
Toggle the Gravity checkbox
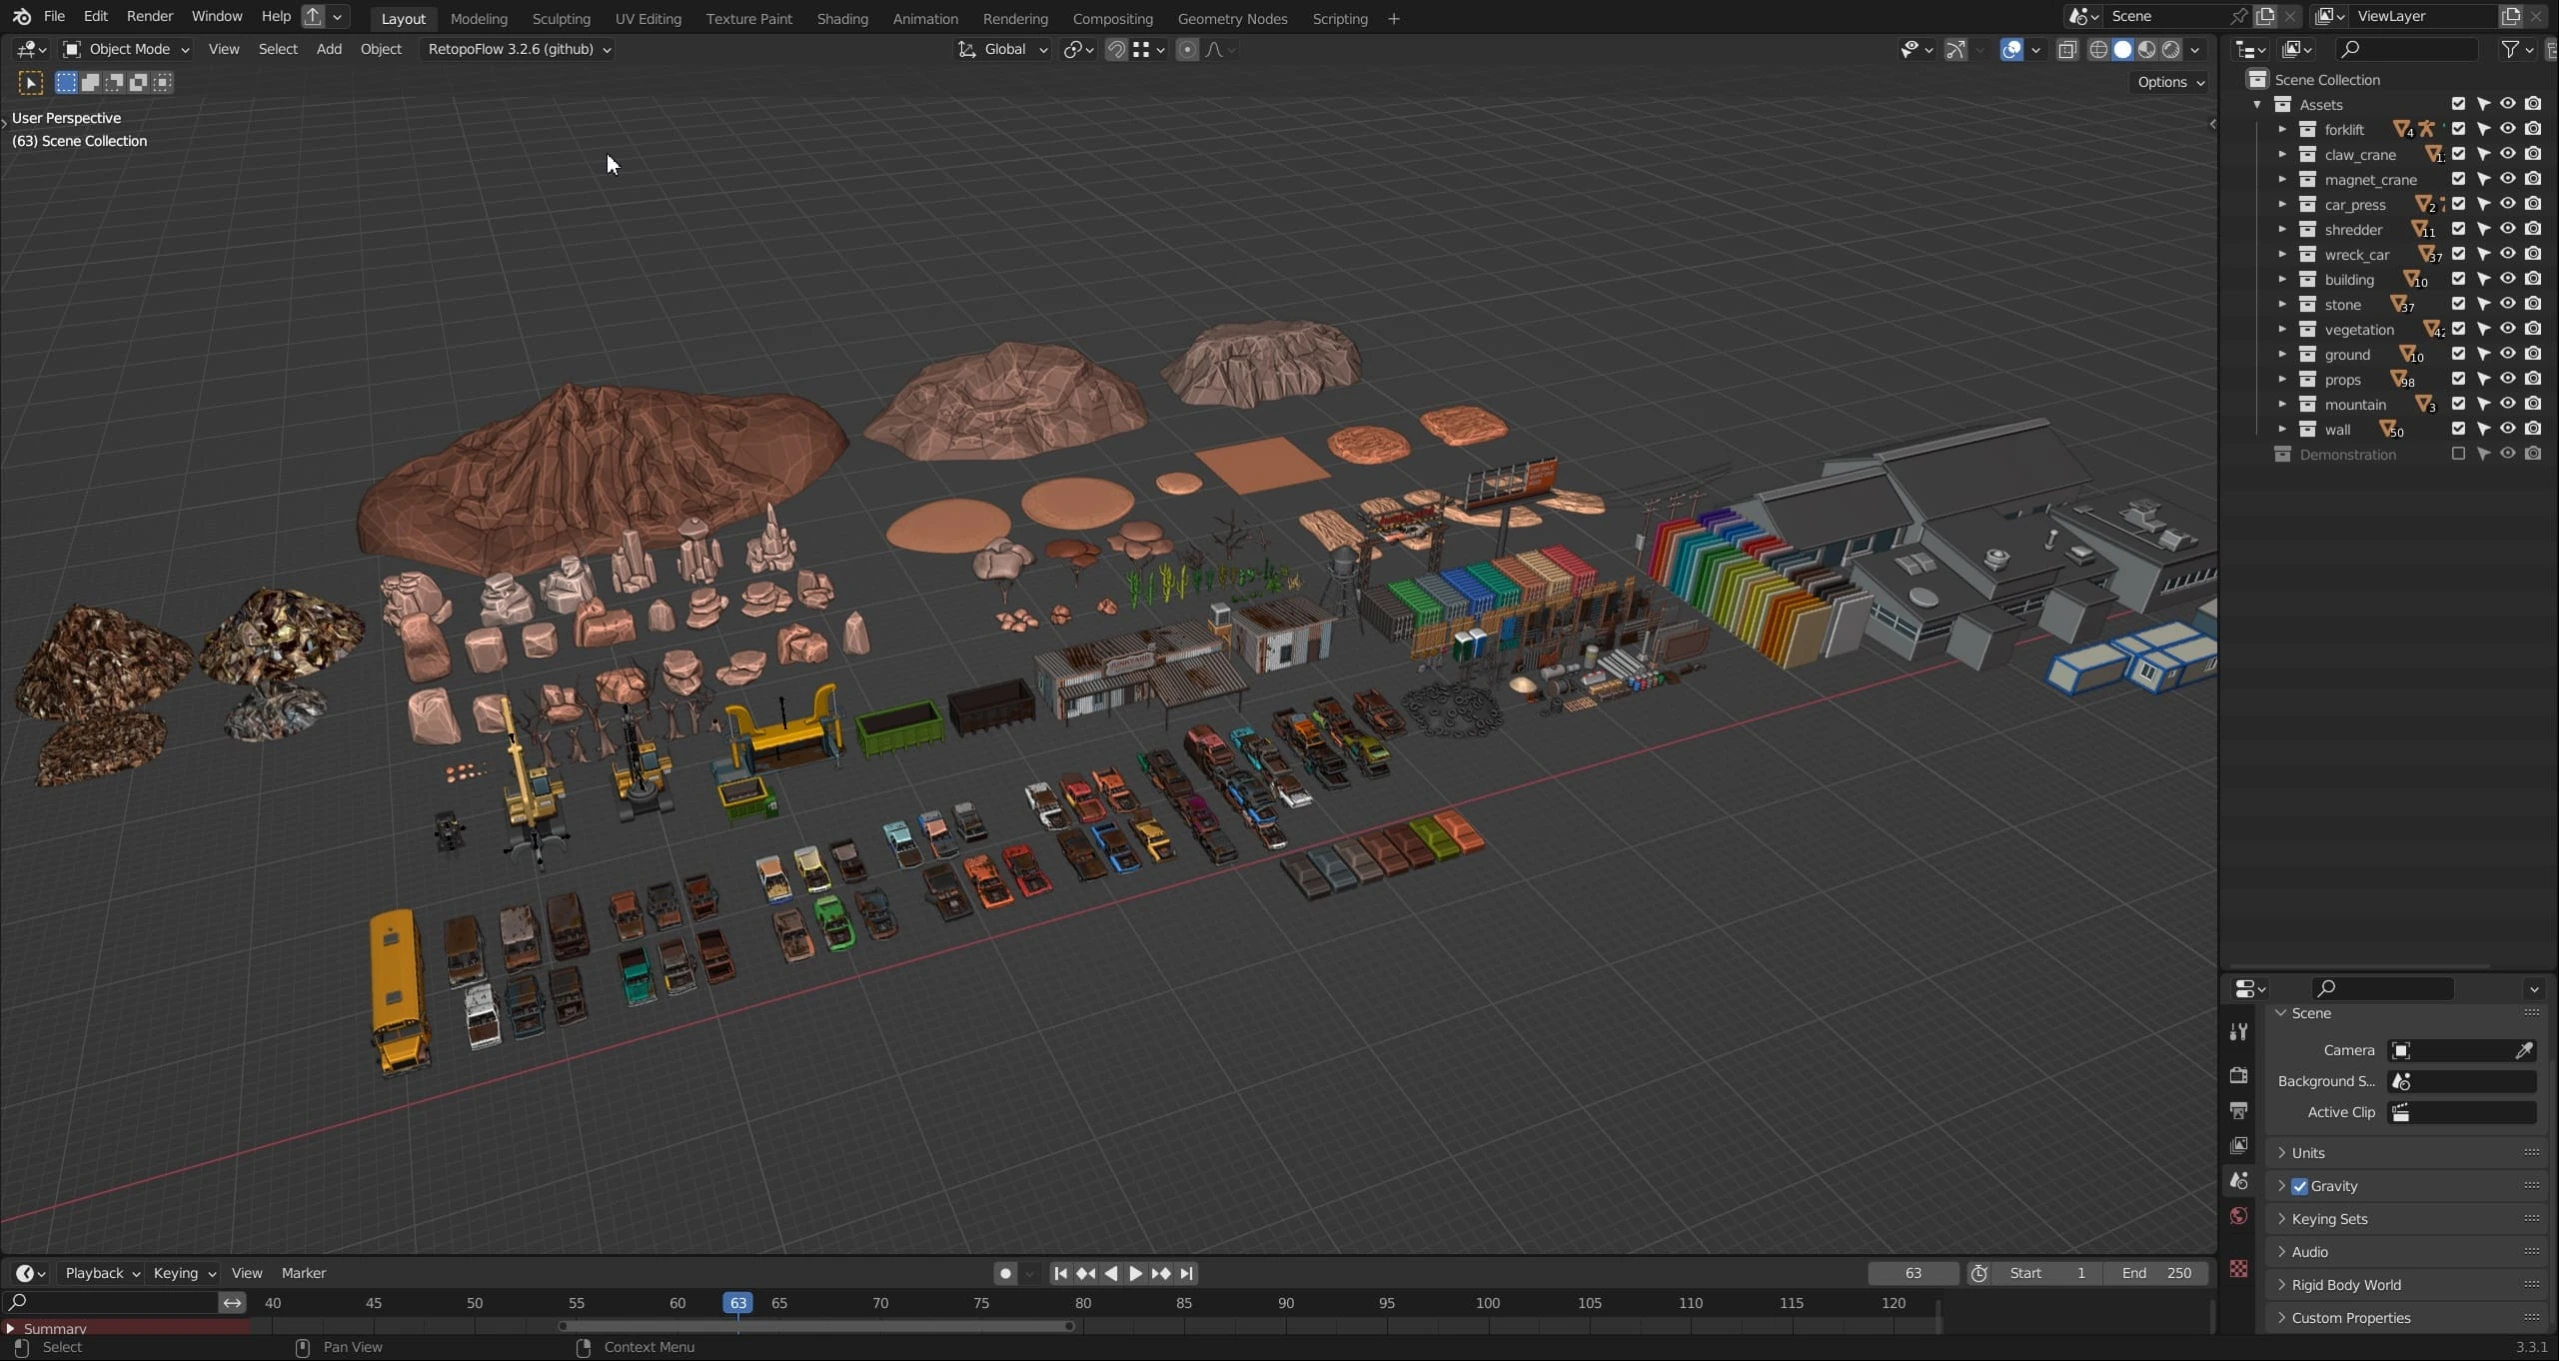point(2300,1186)
